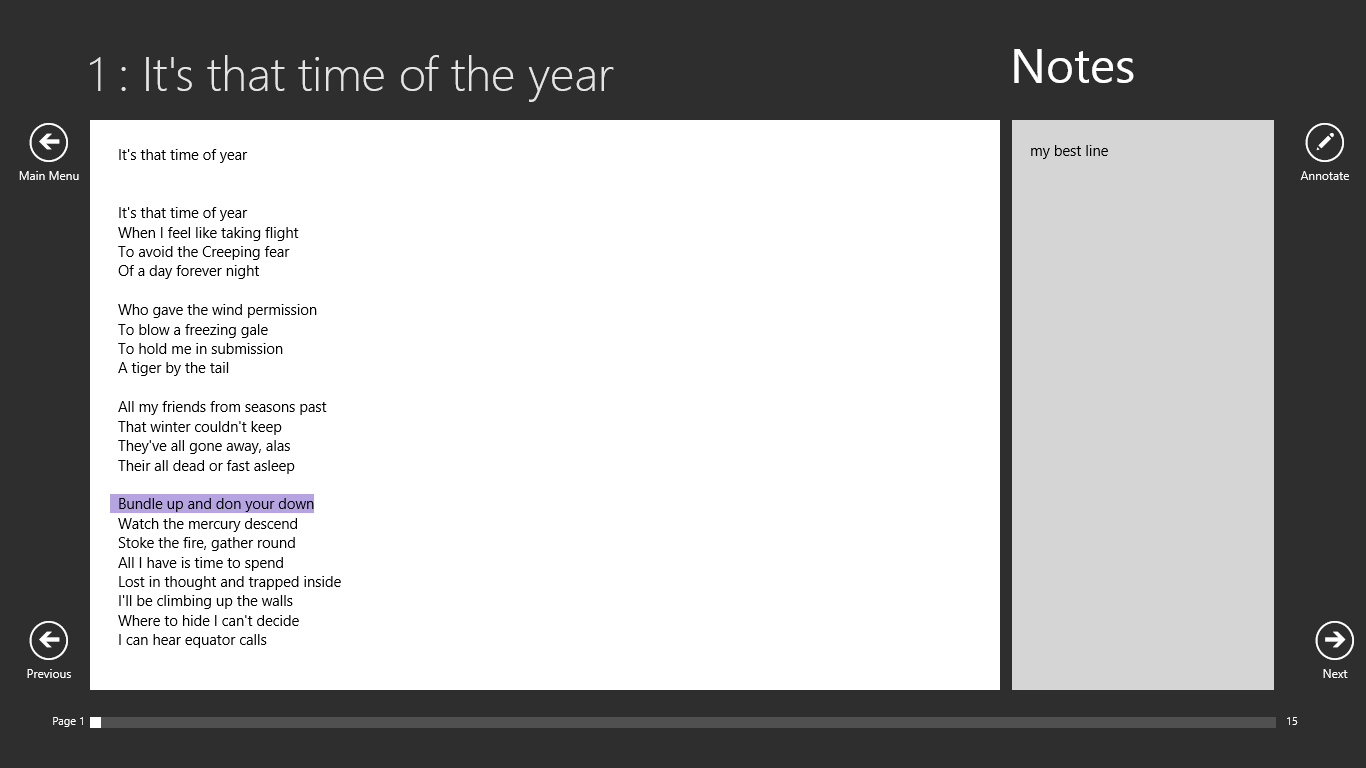Image resolution: width=1366 pixels, height=768 pixels.
Task: Click the 'Previous' label text
Action: tap(49, 674)
